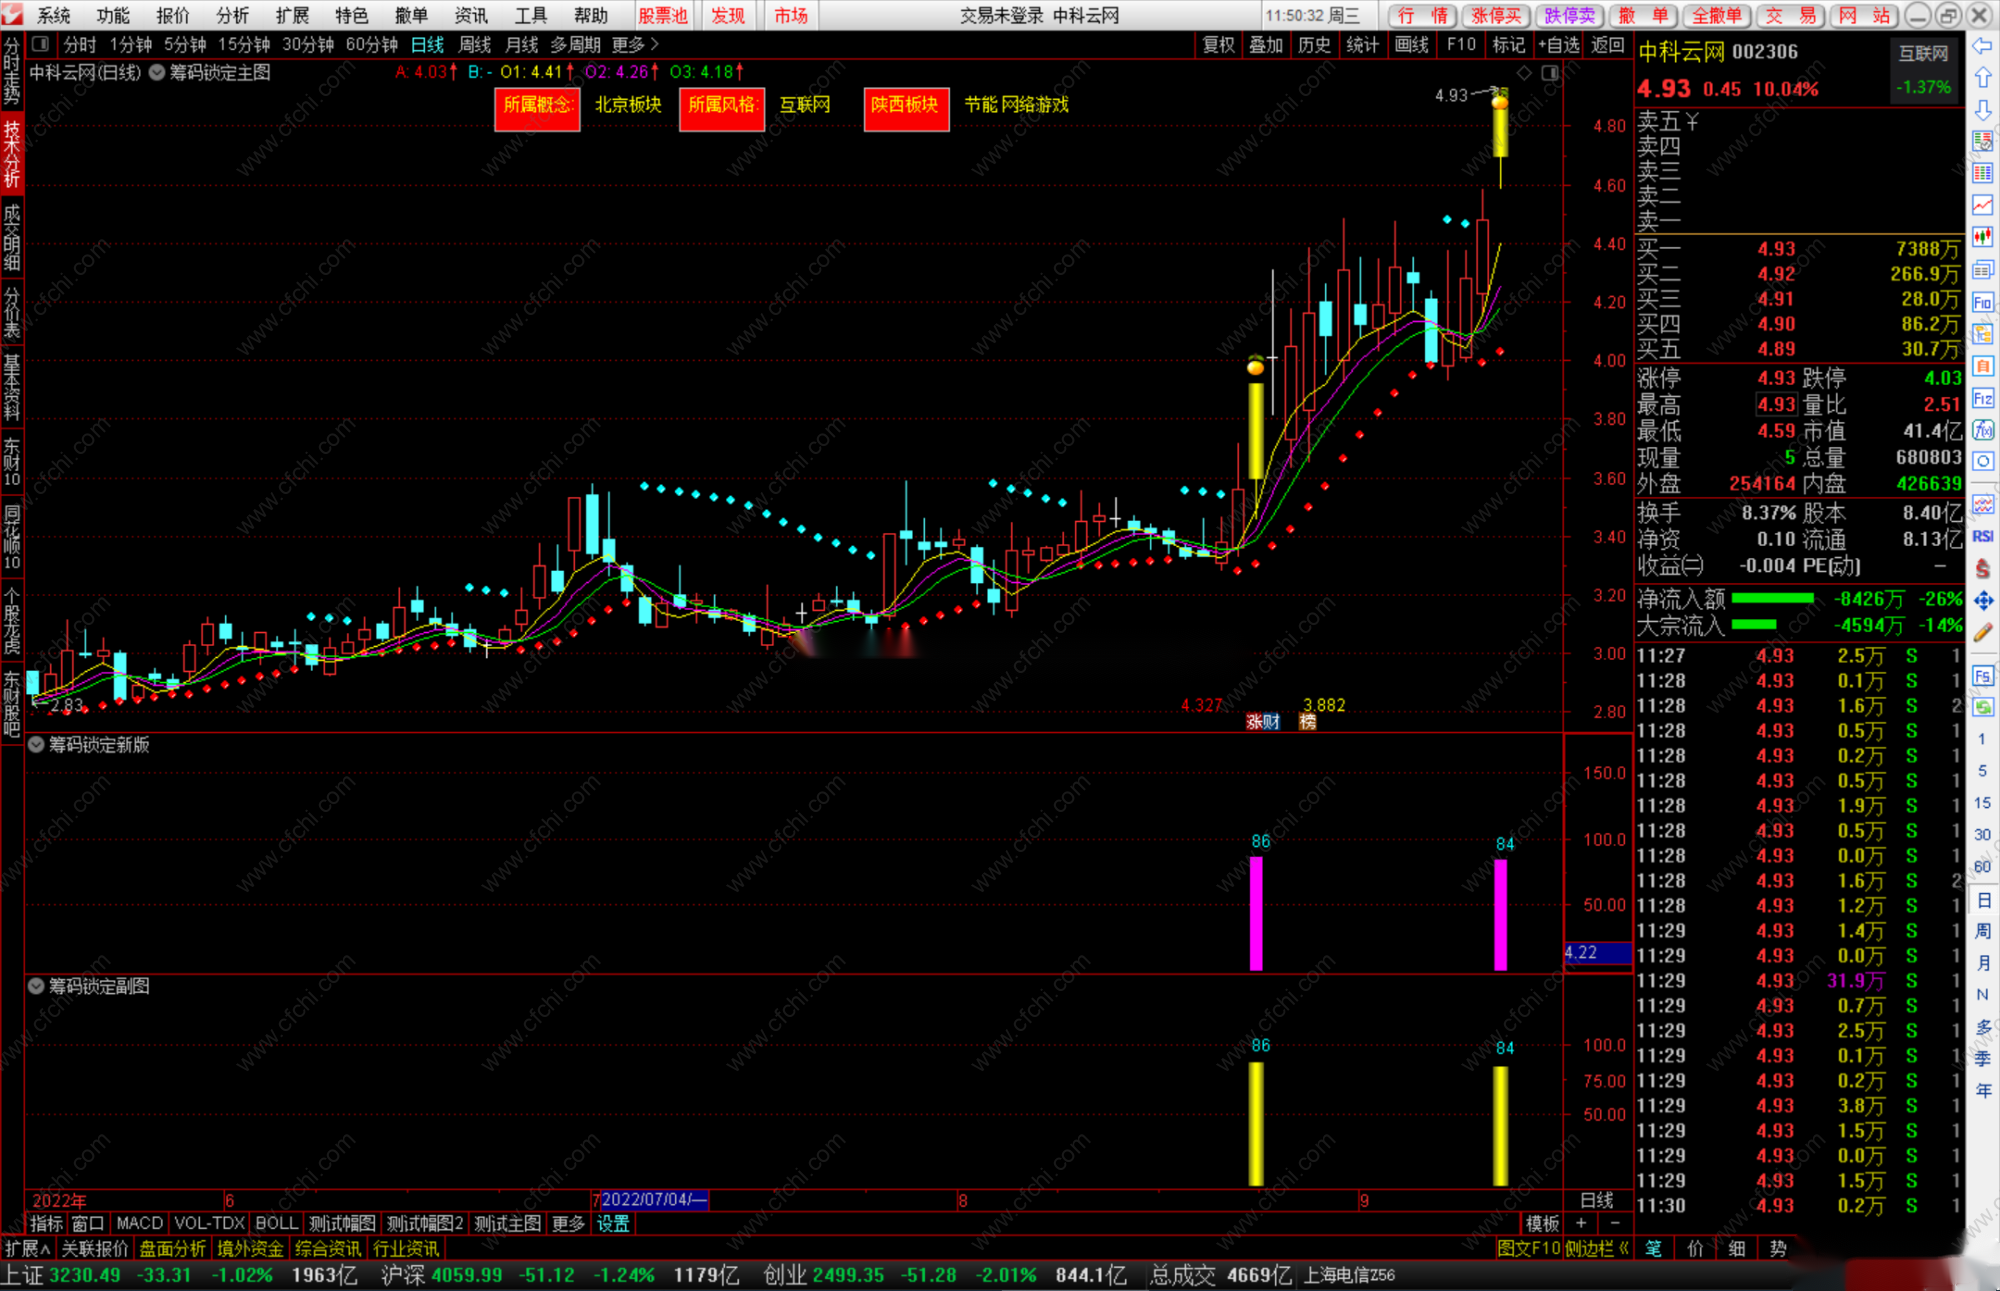Click the zoom-in plus button beside 模板
The image size is (2000, 1291).
pyautogui.click(x=1581, y=1223)
